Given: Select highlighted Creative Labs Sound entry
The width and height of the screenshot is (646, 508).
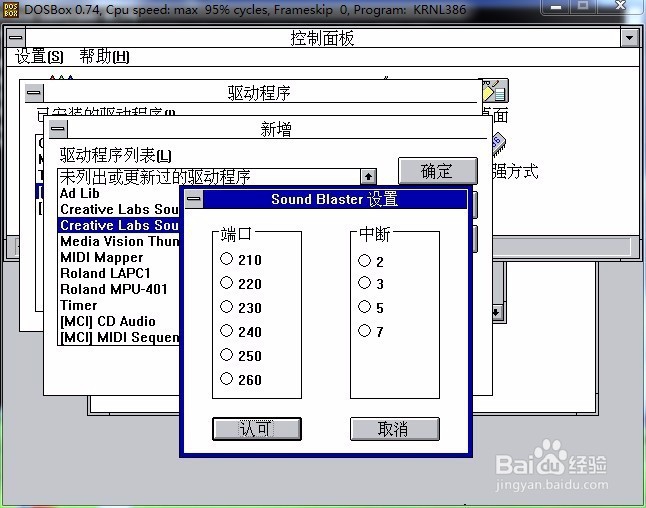Looking at the screenshot, I should [x=119, y=225].
